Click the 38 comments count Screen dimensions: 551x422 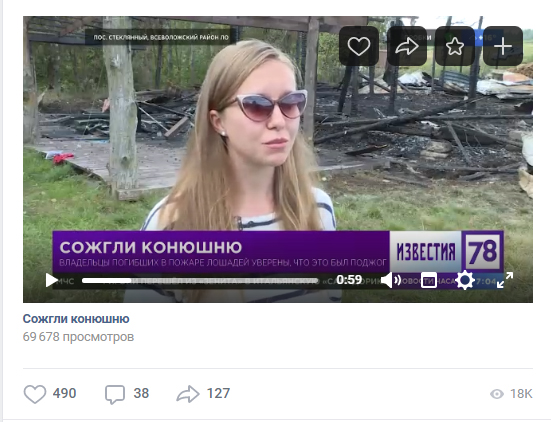pyautogui.click(x=141, y=393)
